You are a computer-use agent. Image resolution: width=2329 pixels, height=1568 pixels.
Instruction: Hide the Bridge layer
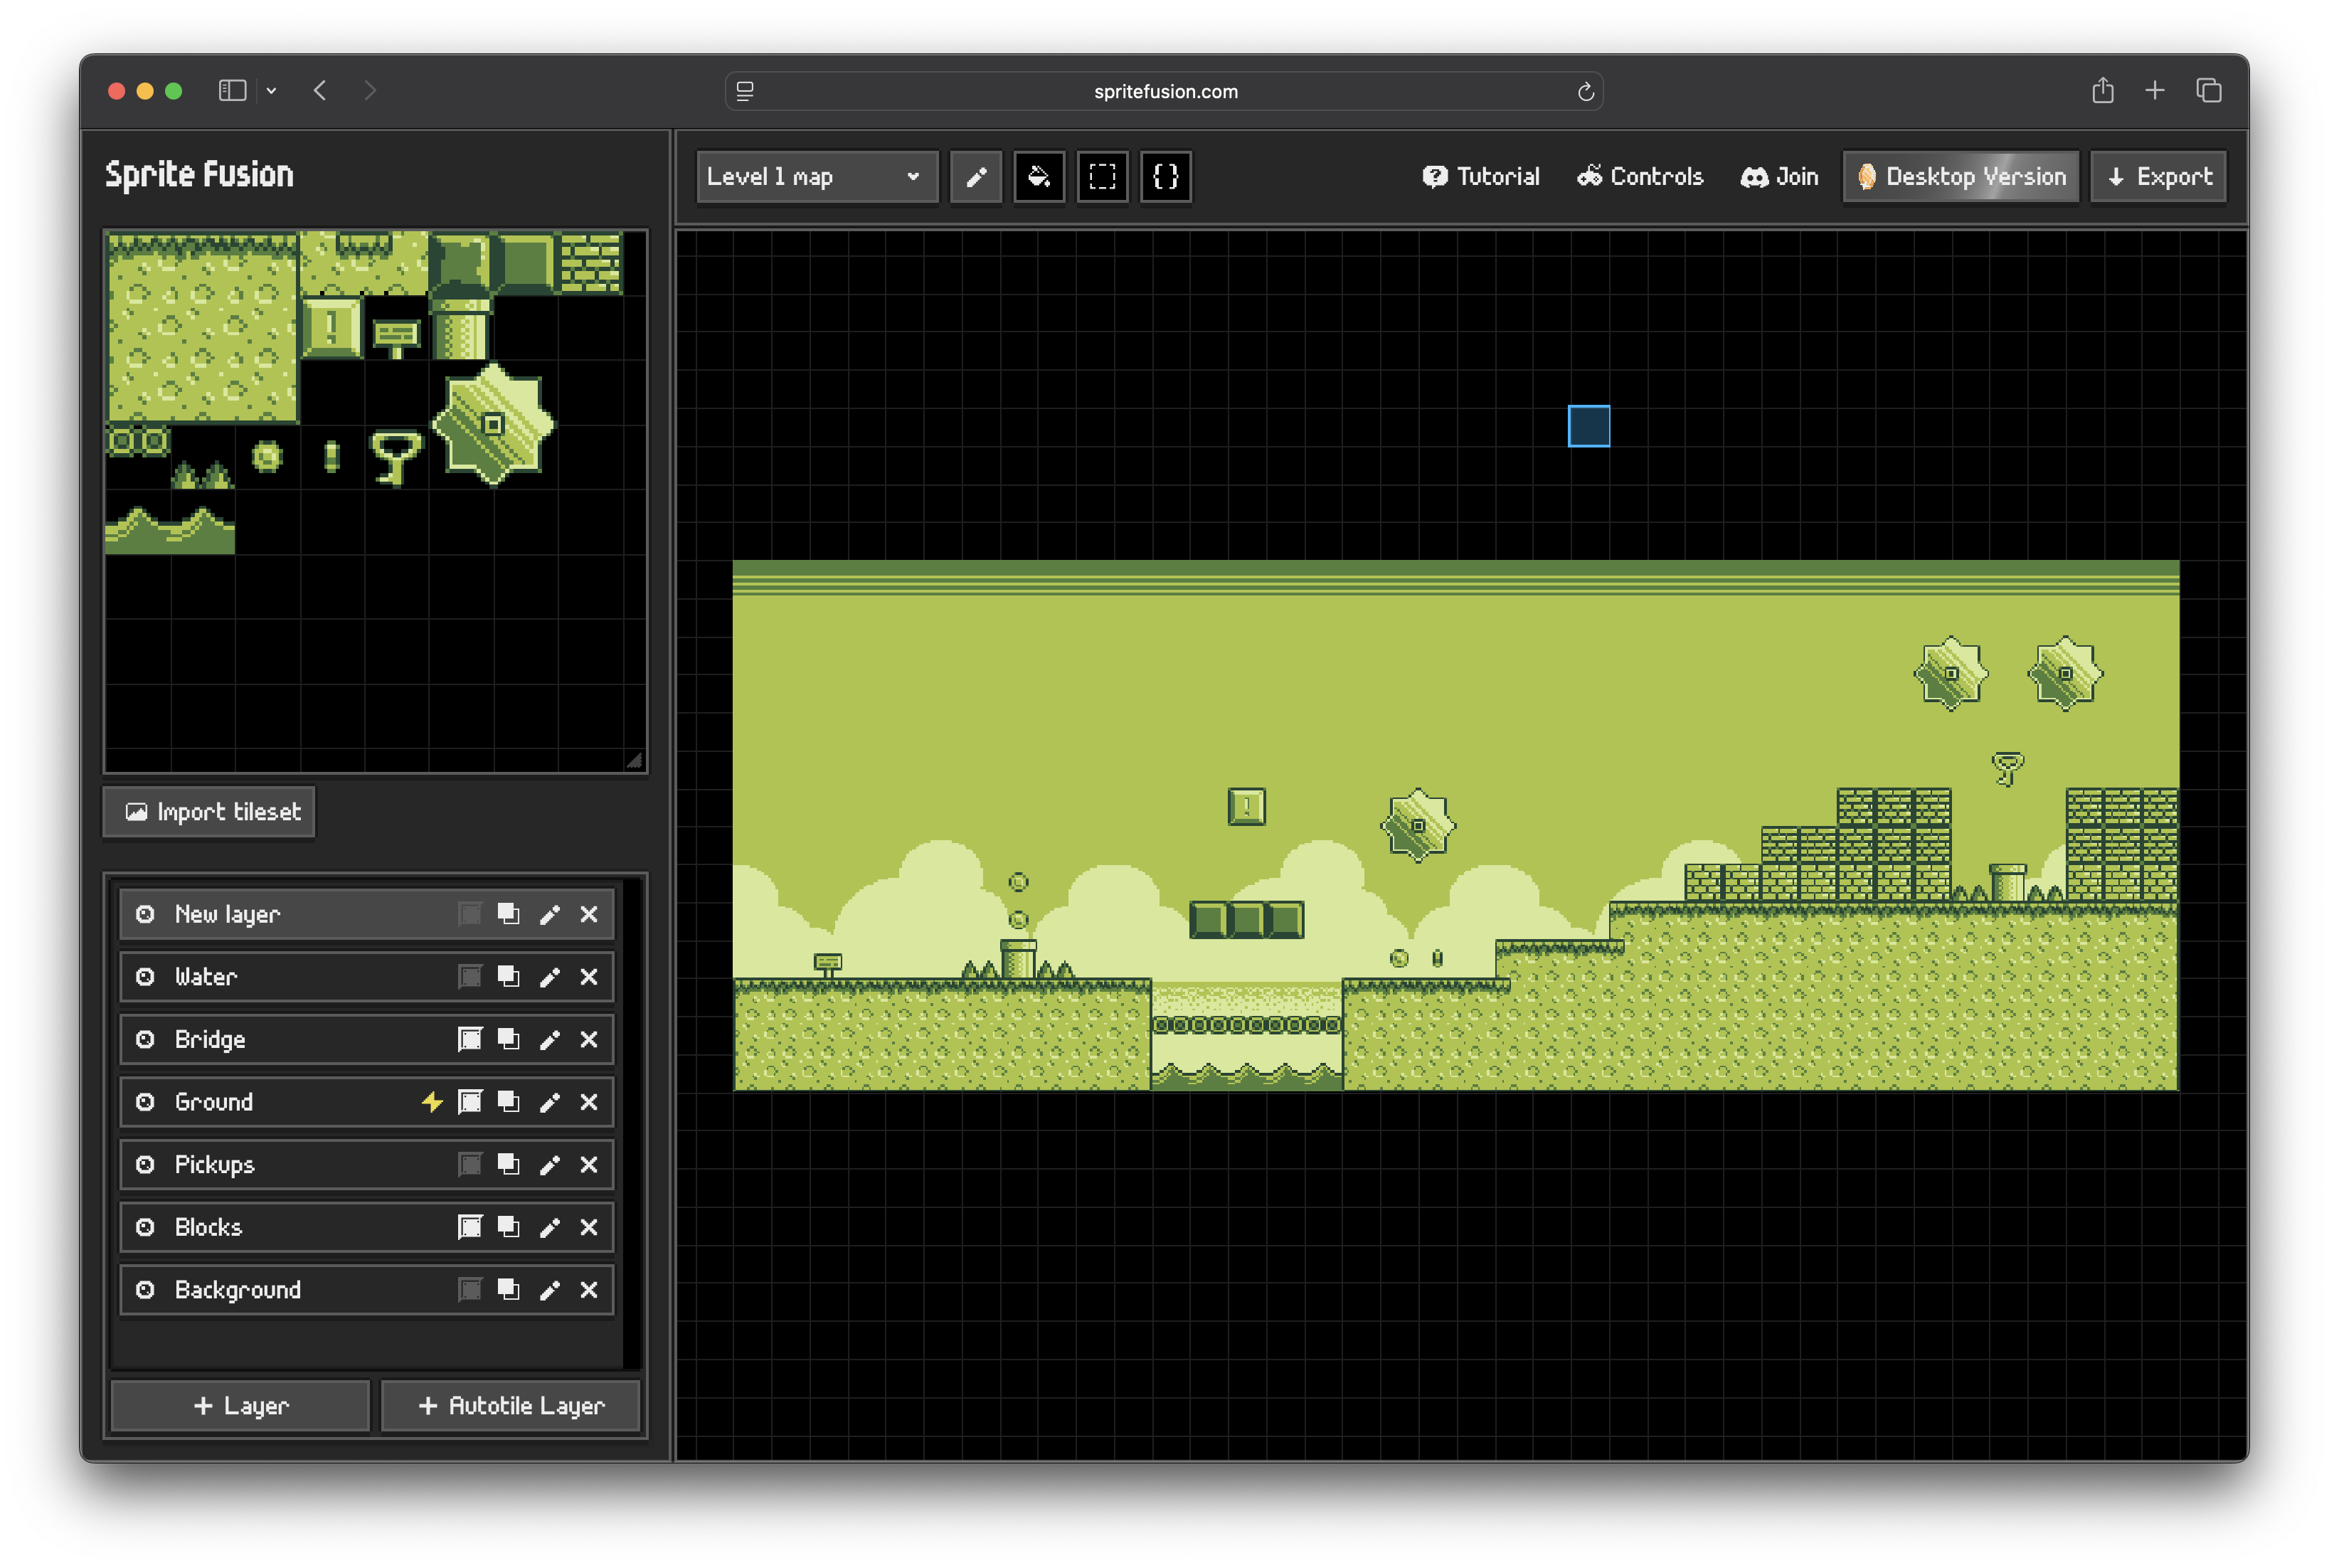click(145, 1040)
